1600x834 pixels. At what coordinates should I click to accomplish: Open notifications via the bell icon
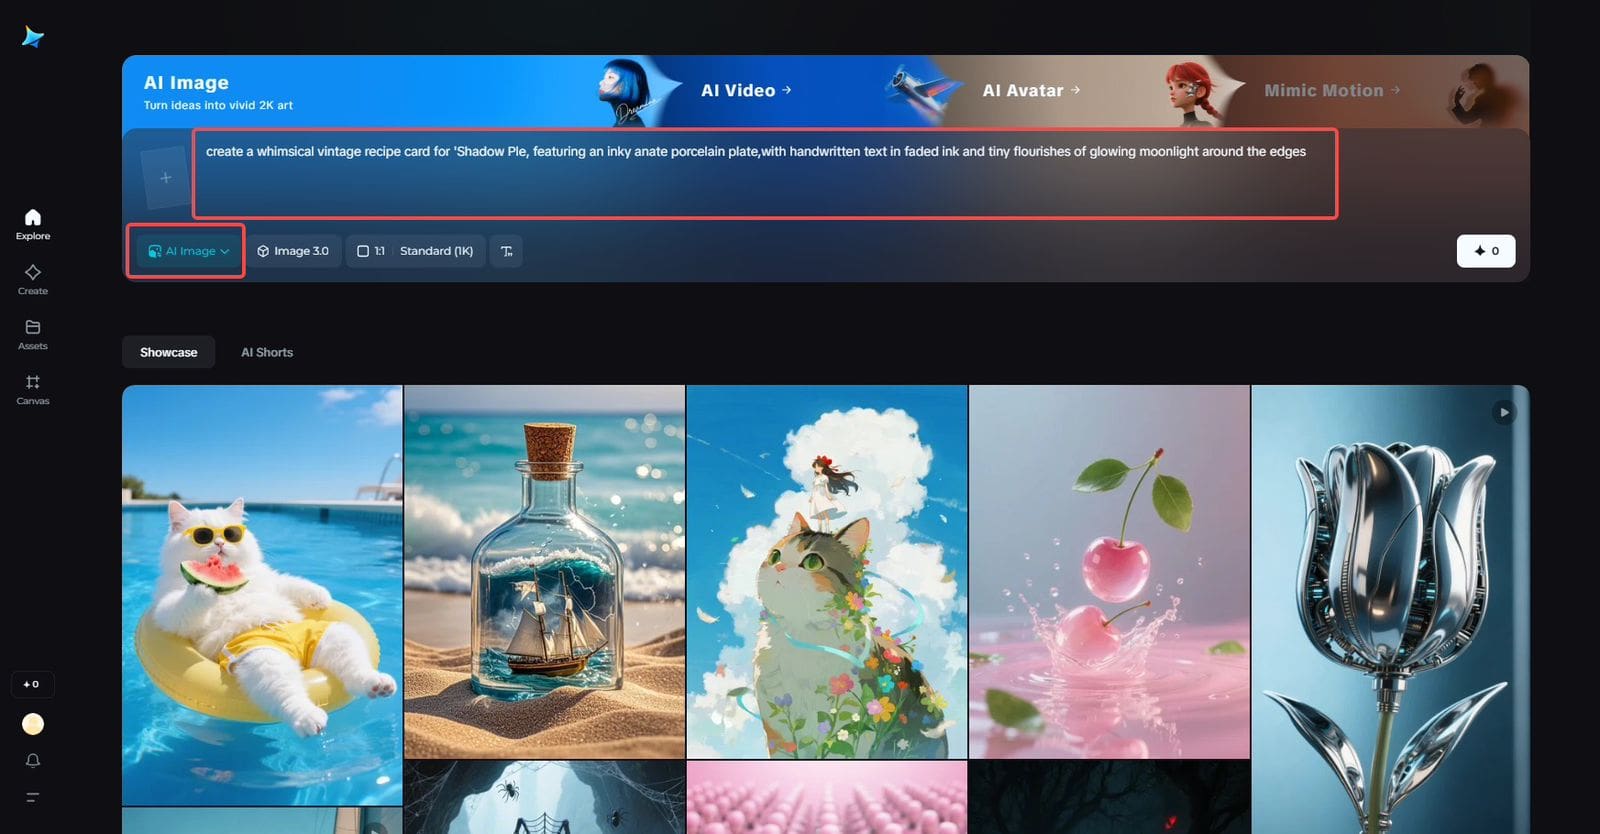pos(33,761)
